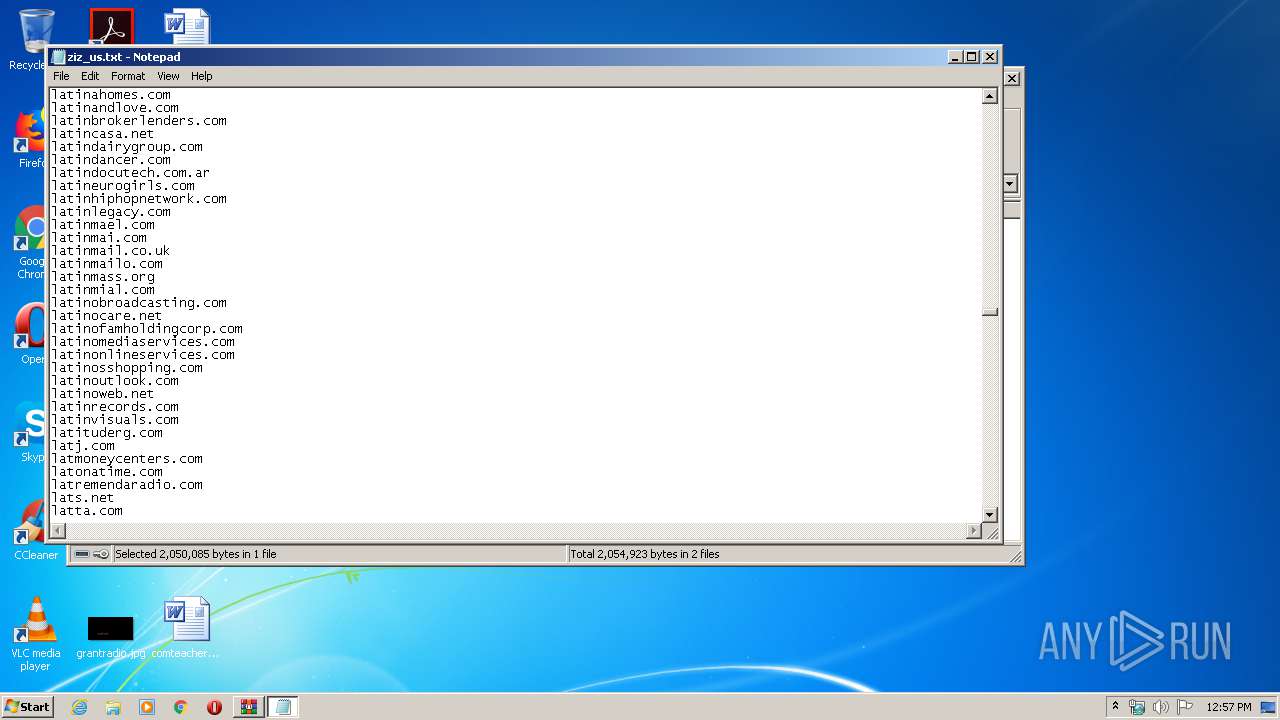
Task: Click the line latinhiphopnetwork.com
Action: point(139,199)
